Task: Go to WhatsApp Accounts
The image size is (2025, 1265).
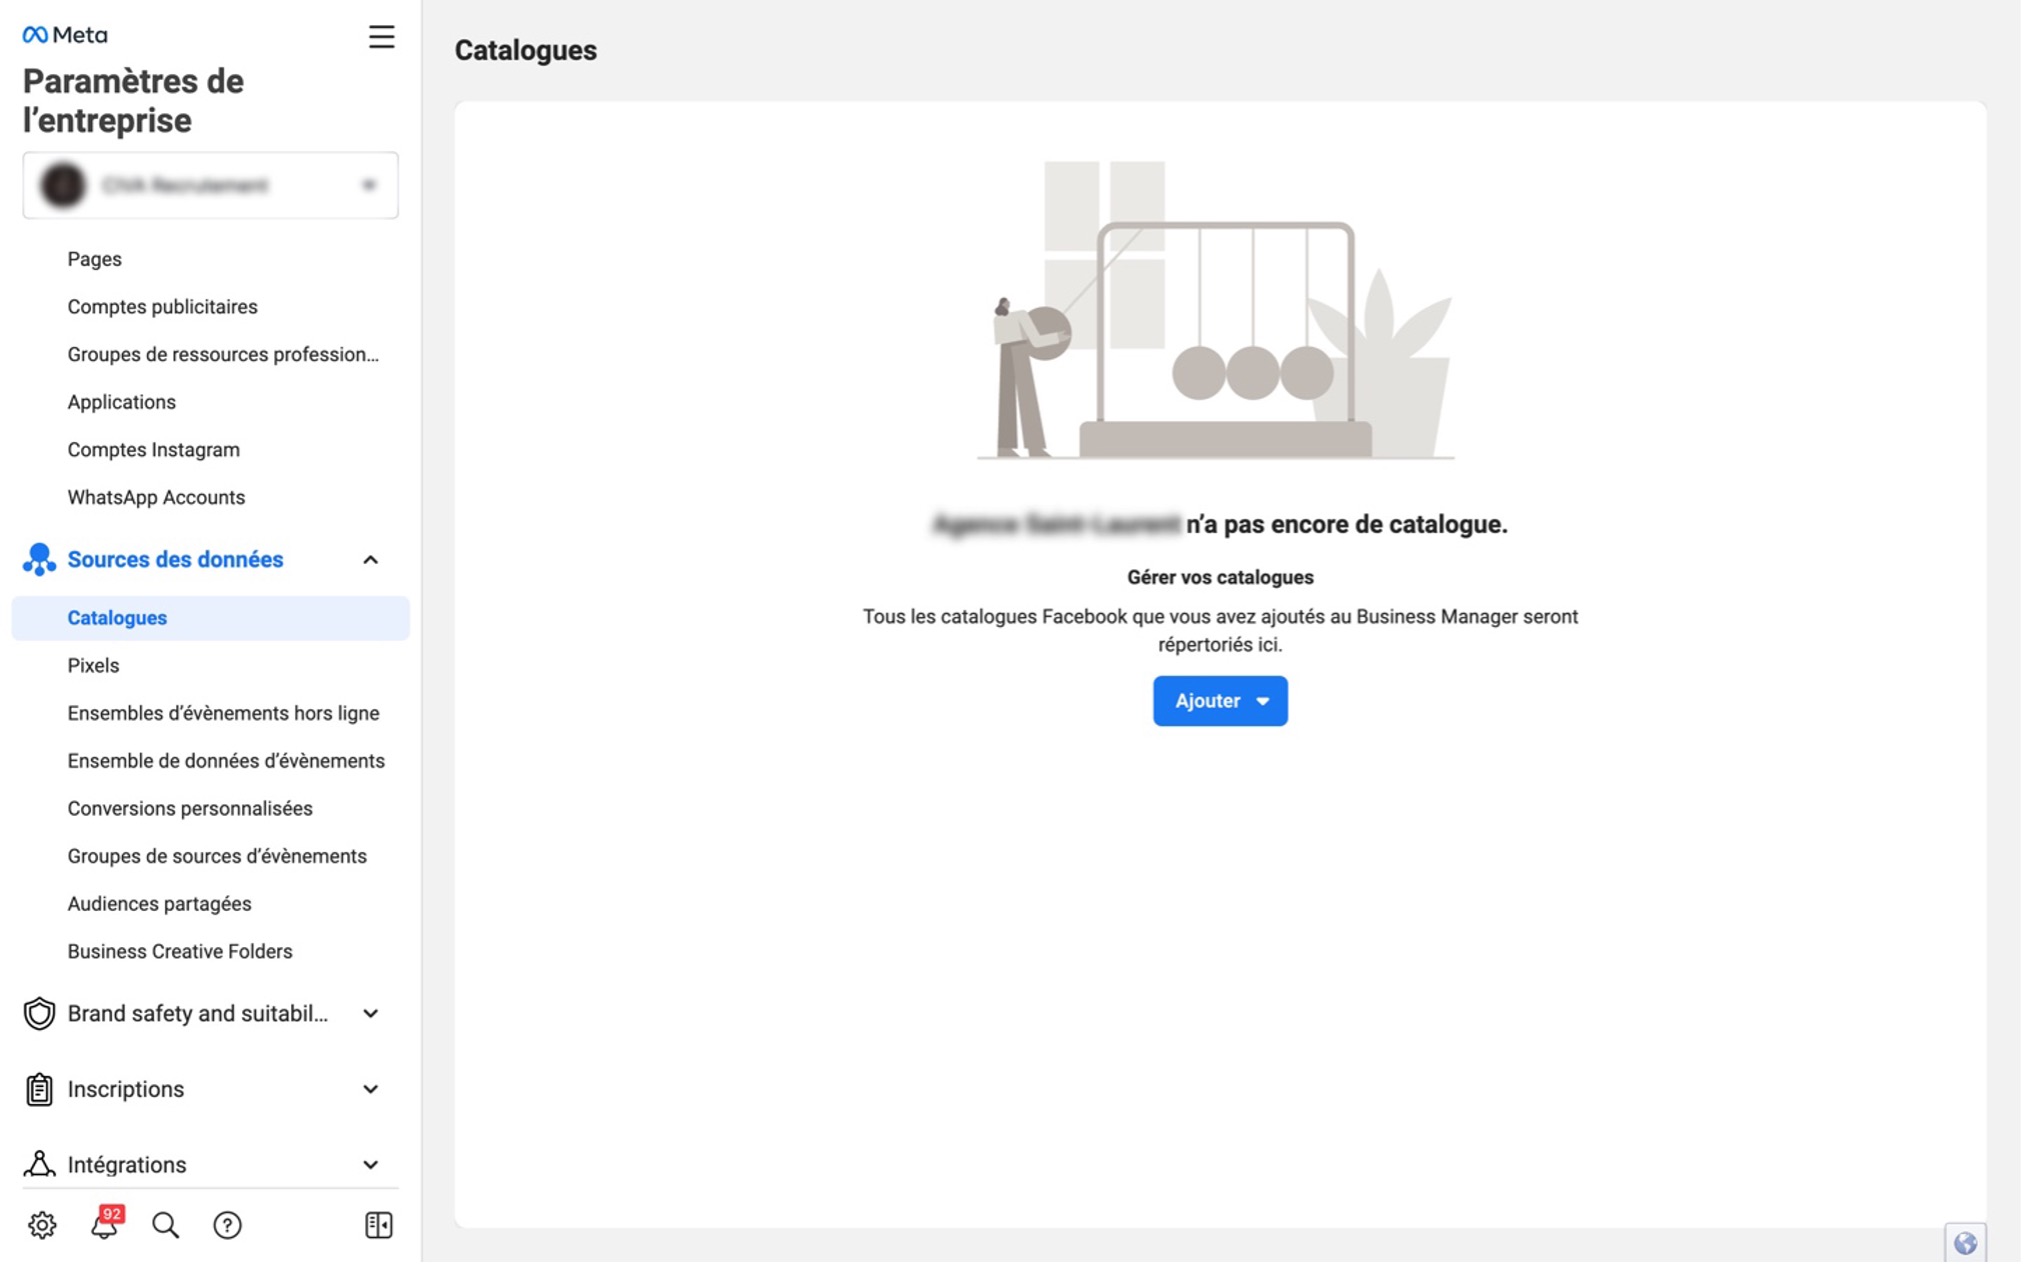Action: (156, 498)
